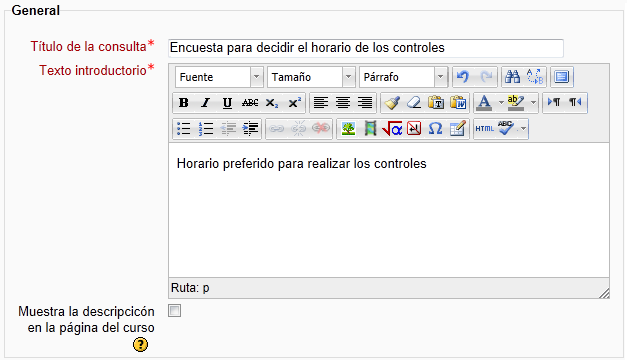The width and height of the screenshot is (627, 360).
Task: Toggle the ABC spellchecker
Action: (506, 129)
